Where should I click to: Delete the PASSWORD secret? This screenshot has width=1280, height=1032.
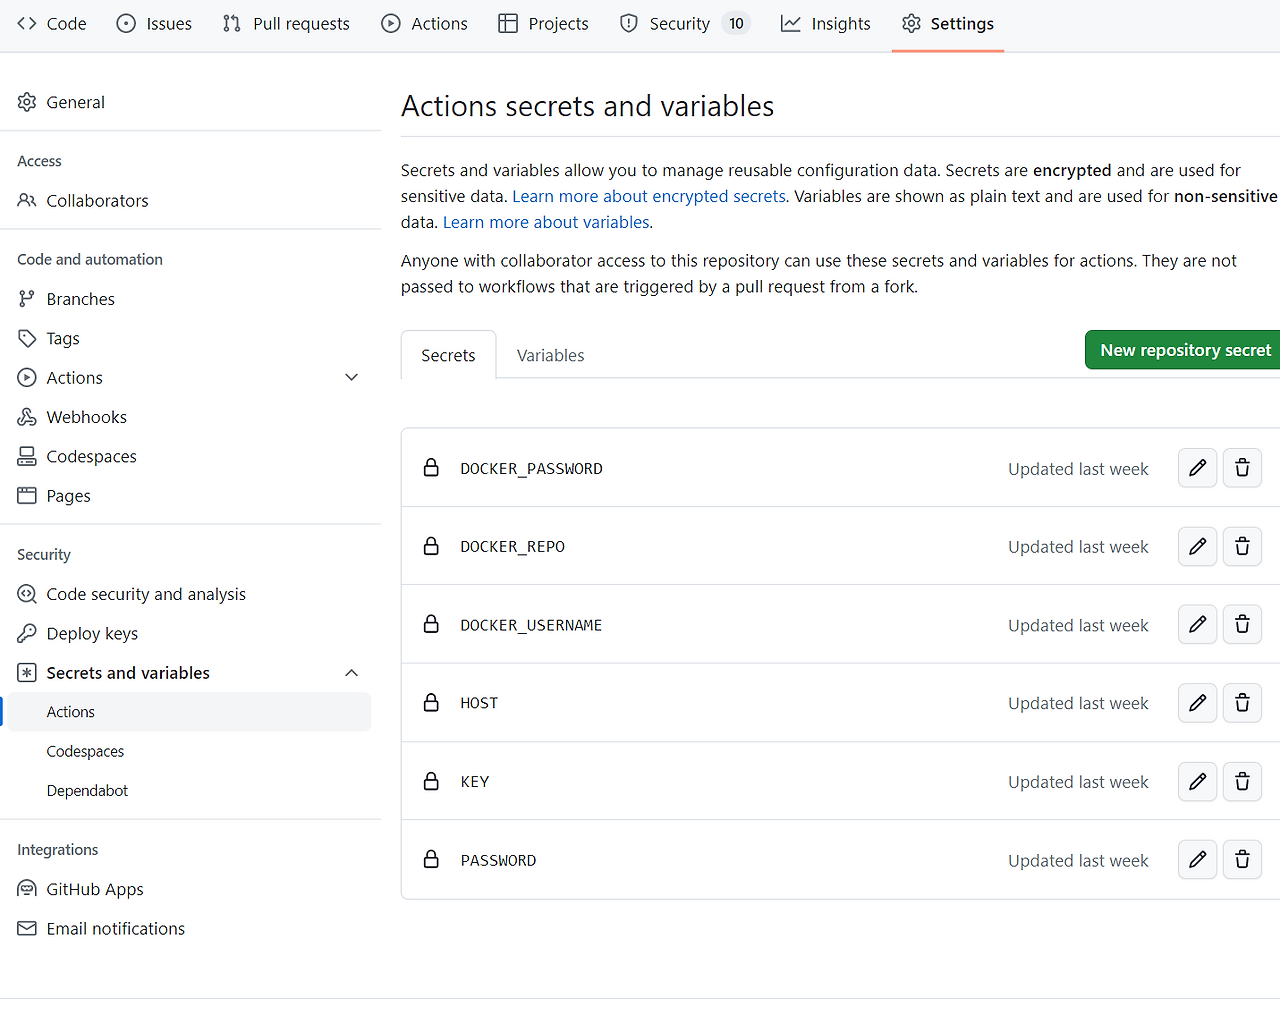tap(1242, 860)
